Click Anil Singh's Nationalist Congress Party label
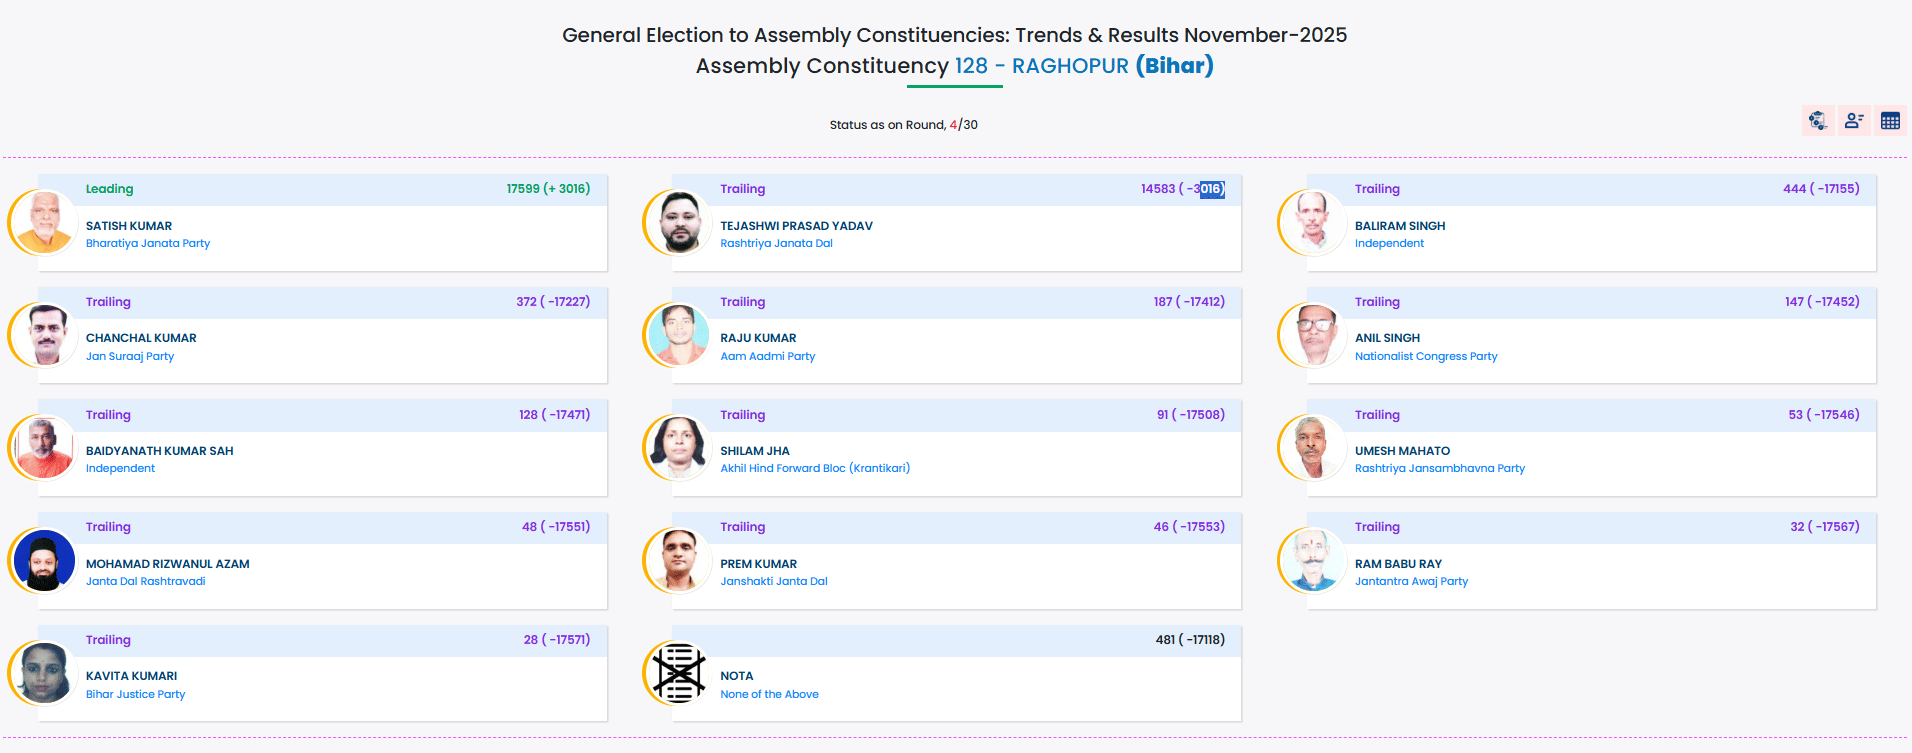Viewport: 1912px width, 753px height. (1426, 356)
